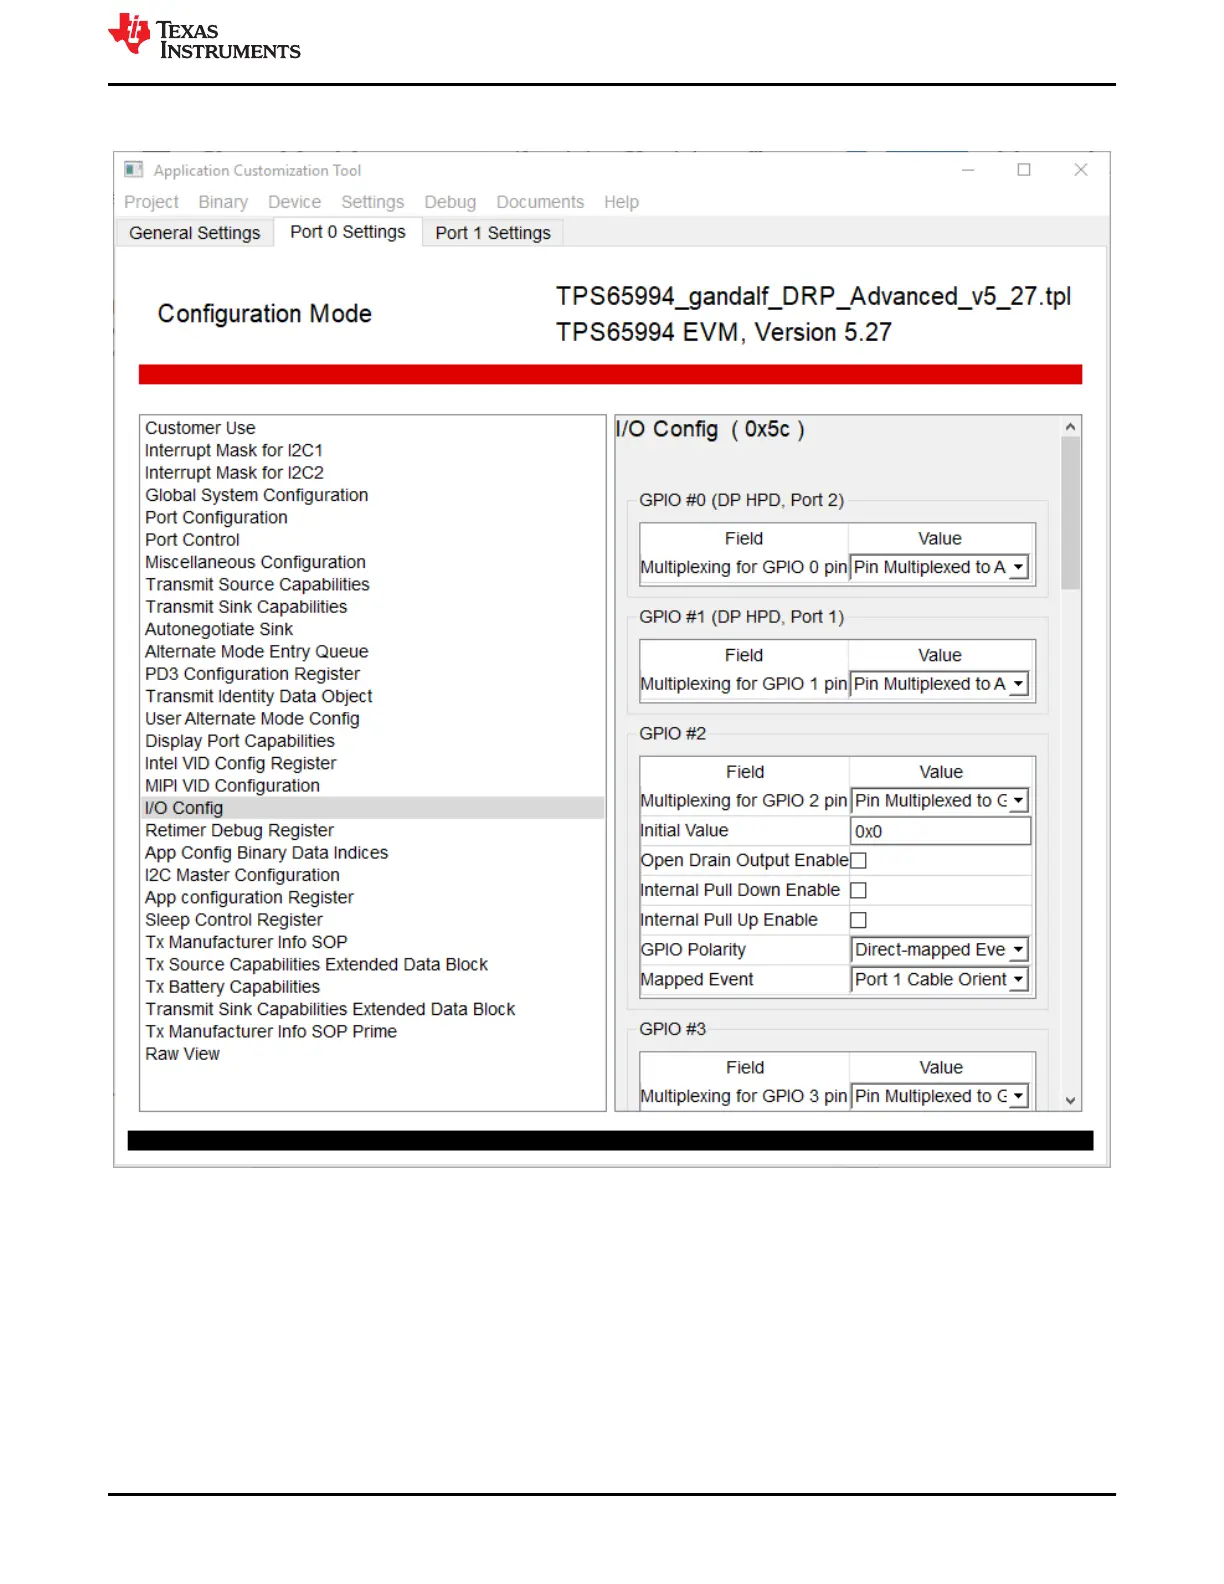Open the Documents menu
Viewport: 1224px width, 1584px height.
tap(540, 202)
